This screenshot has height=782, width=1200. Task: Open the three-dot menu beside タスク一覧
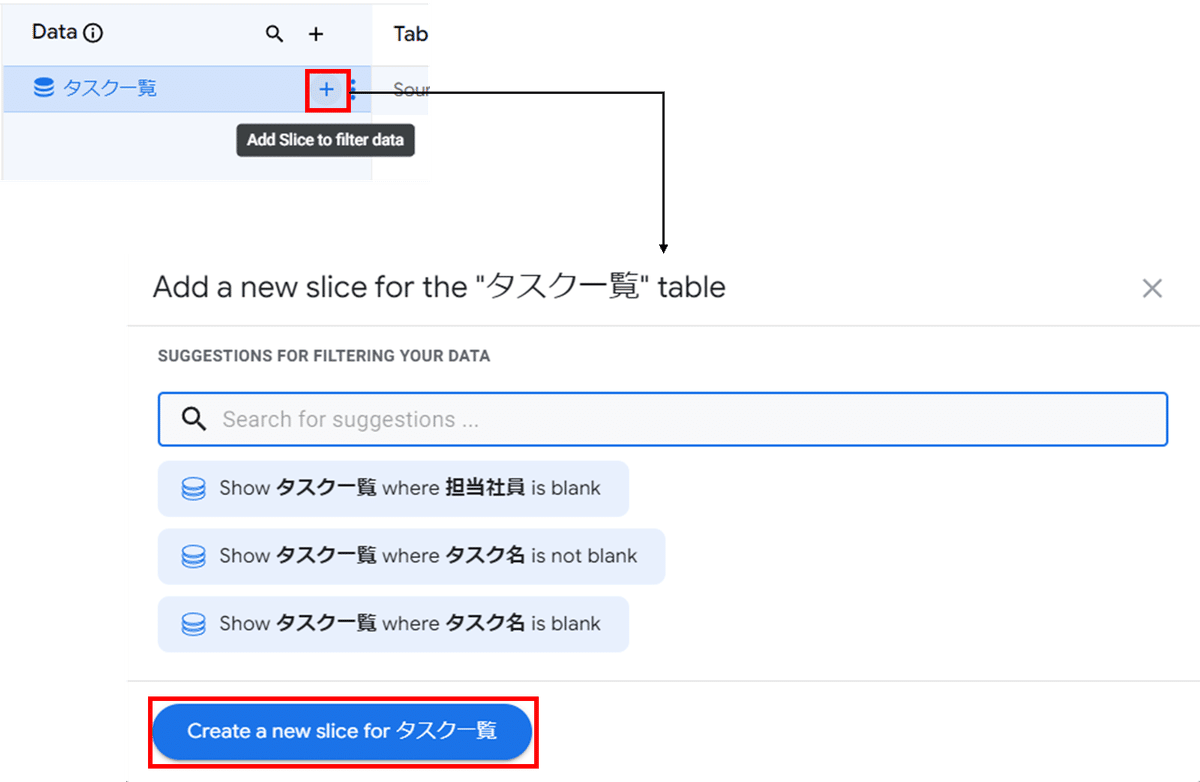[x=354, y=90]
